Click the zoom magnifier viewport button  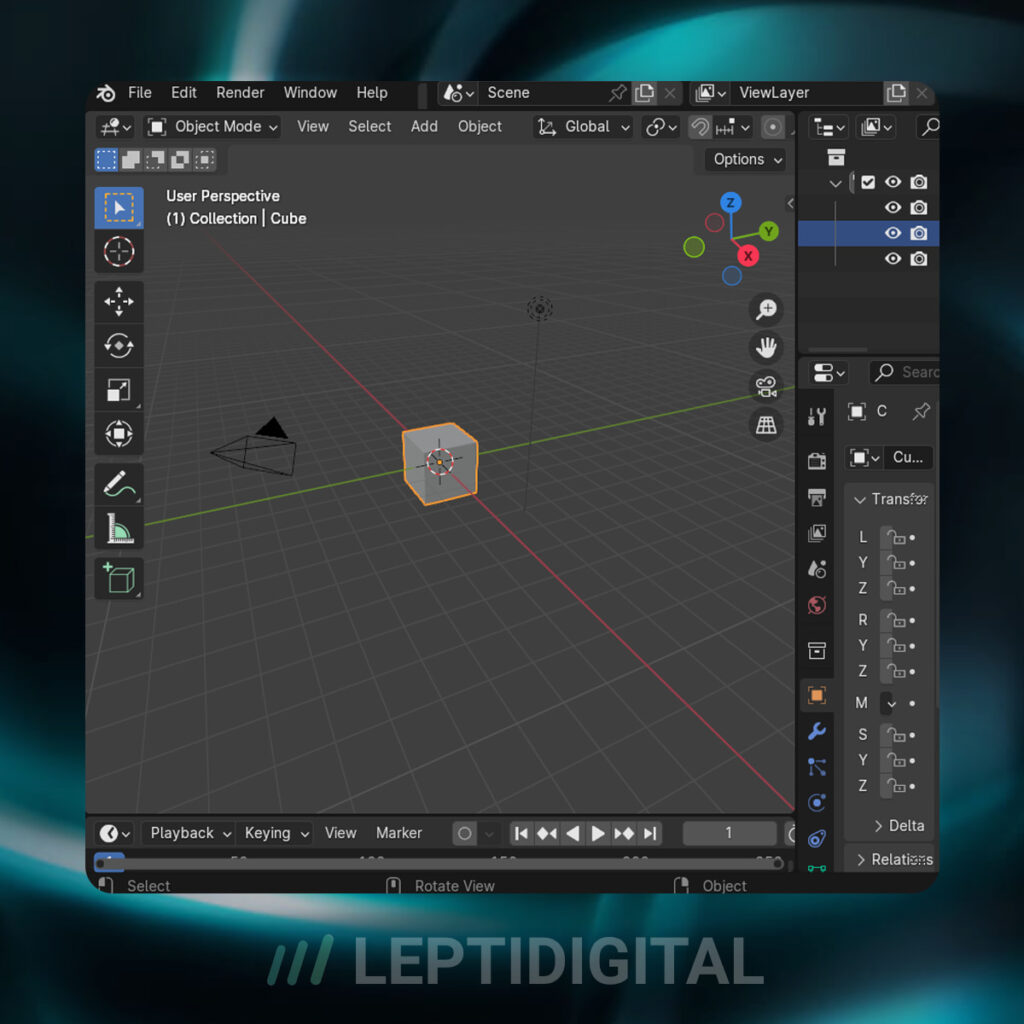tap(766, 309)
